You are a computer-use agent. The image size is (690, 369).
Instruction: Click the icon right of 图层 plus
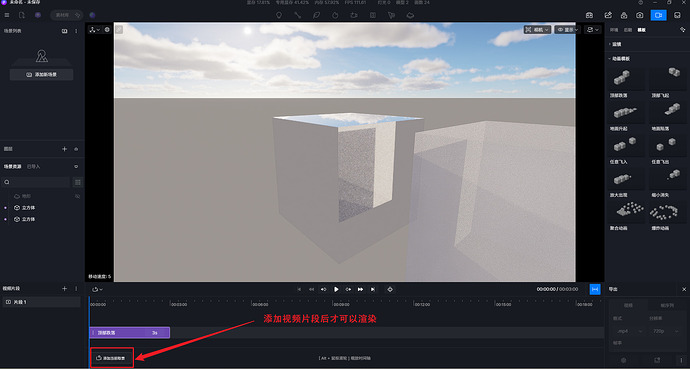tap(76, 149)
